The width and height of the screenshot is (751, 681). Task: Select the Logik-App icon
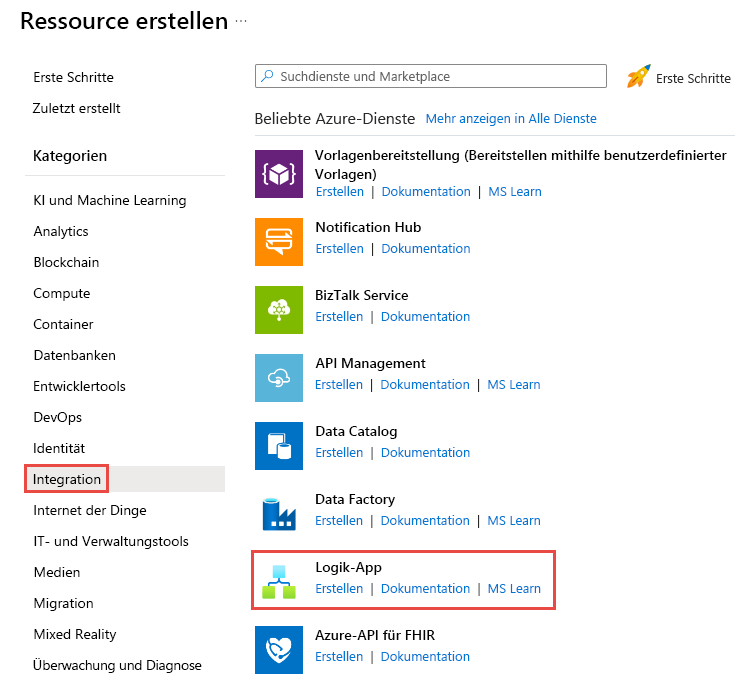coord(279,582)
